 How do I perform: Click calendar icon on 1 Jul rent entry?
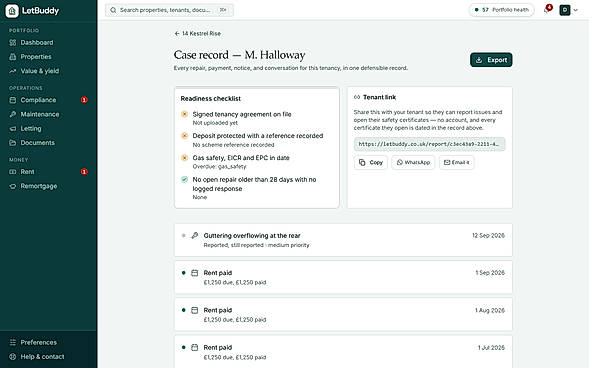pyautogui.click(x=195, y=347)
